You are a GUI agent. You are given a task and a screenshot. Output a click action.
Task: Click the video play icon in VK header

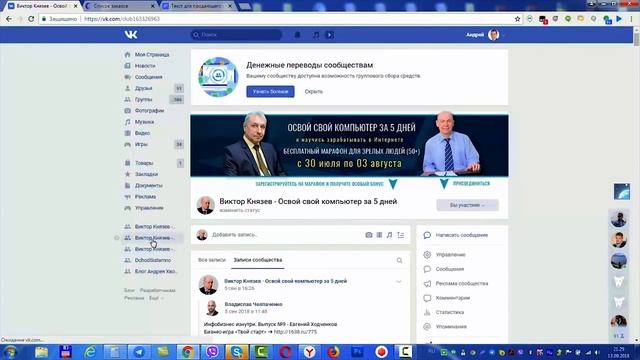click(x=329, y=35)
